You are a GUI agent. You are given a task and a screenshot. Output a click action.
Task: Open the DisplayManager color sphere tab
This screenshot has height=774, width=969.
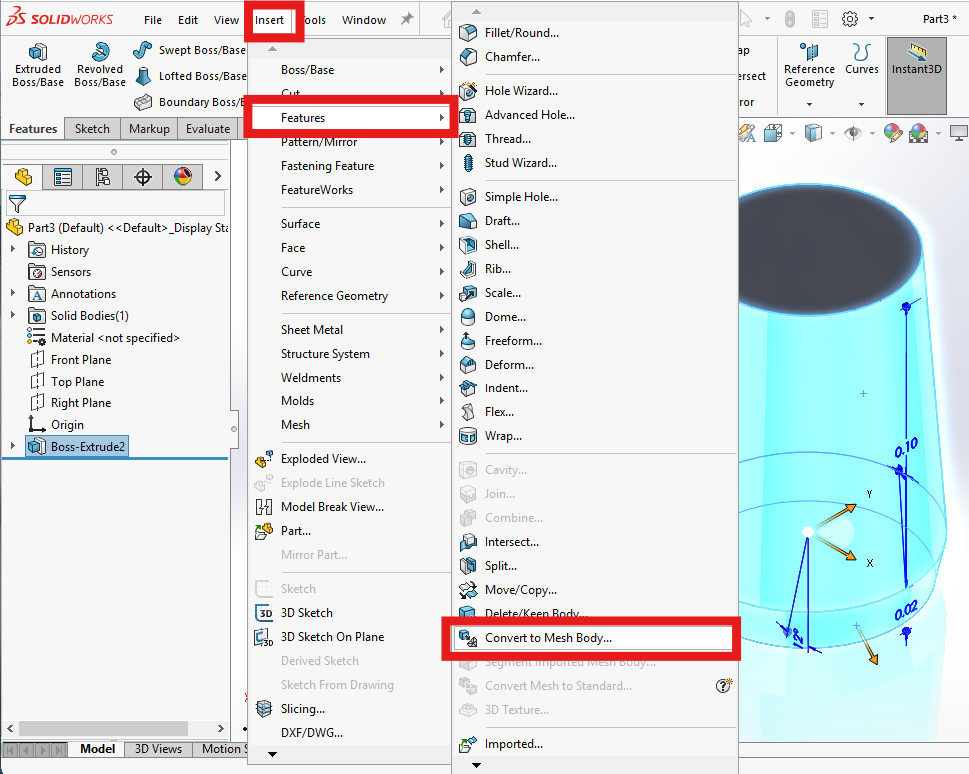183,177
